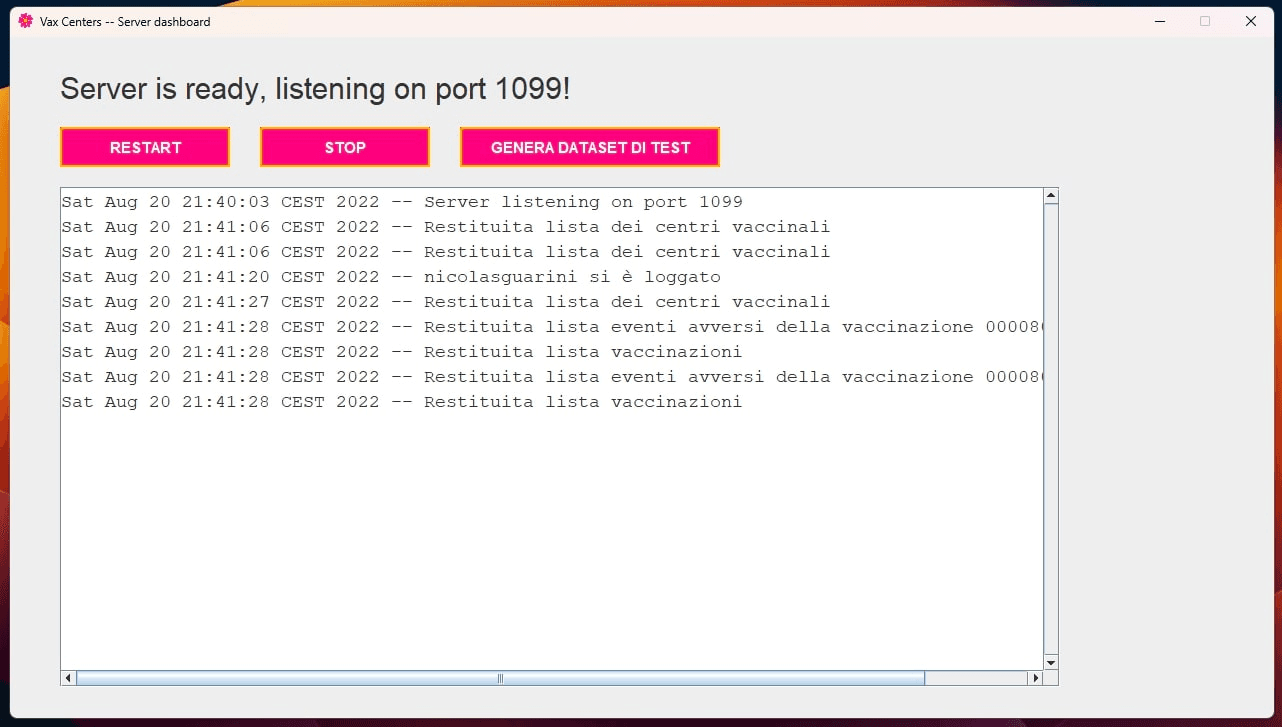This screenshot has height=727, width=1282.
Task: Stop the server with STOP button
Action: pos(345,147)
